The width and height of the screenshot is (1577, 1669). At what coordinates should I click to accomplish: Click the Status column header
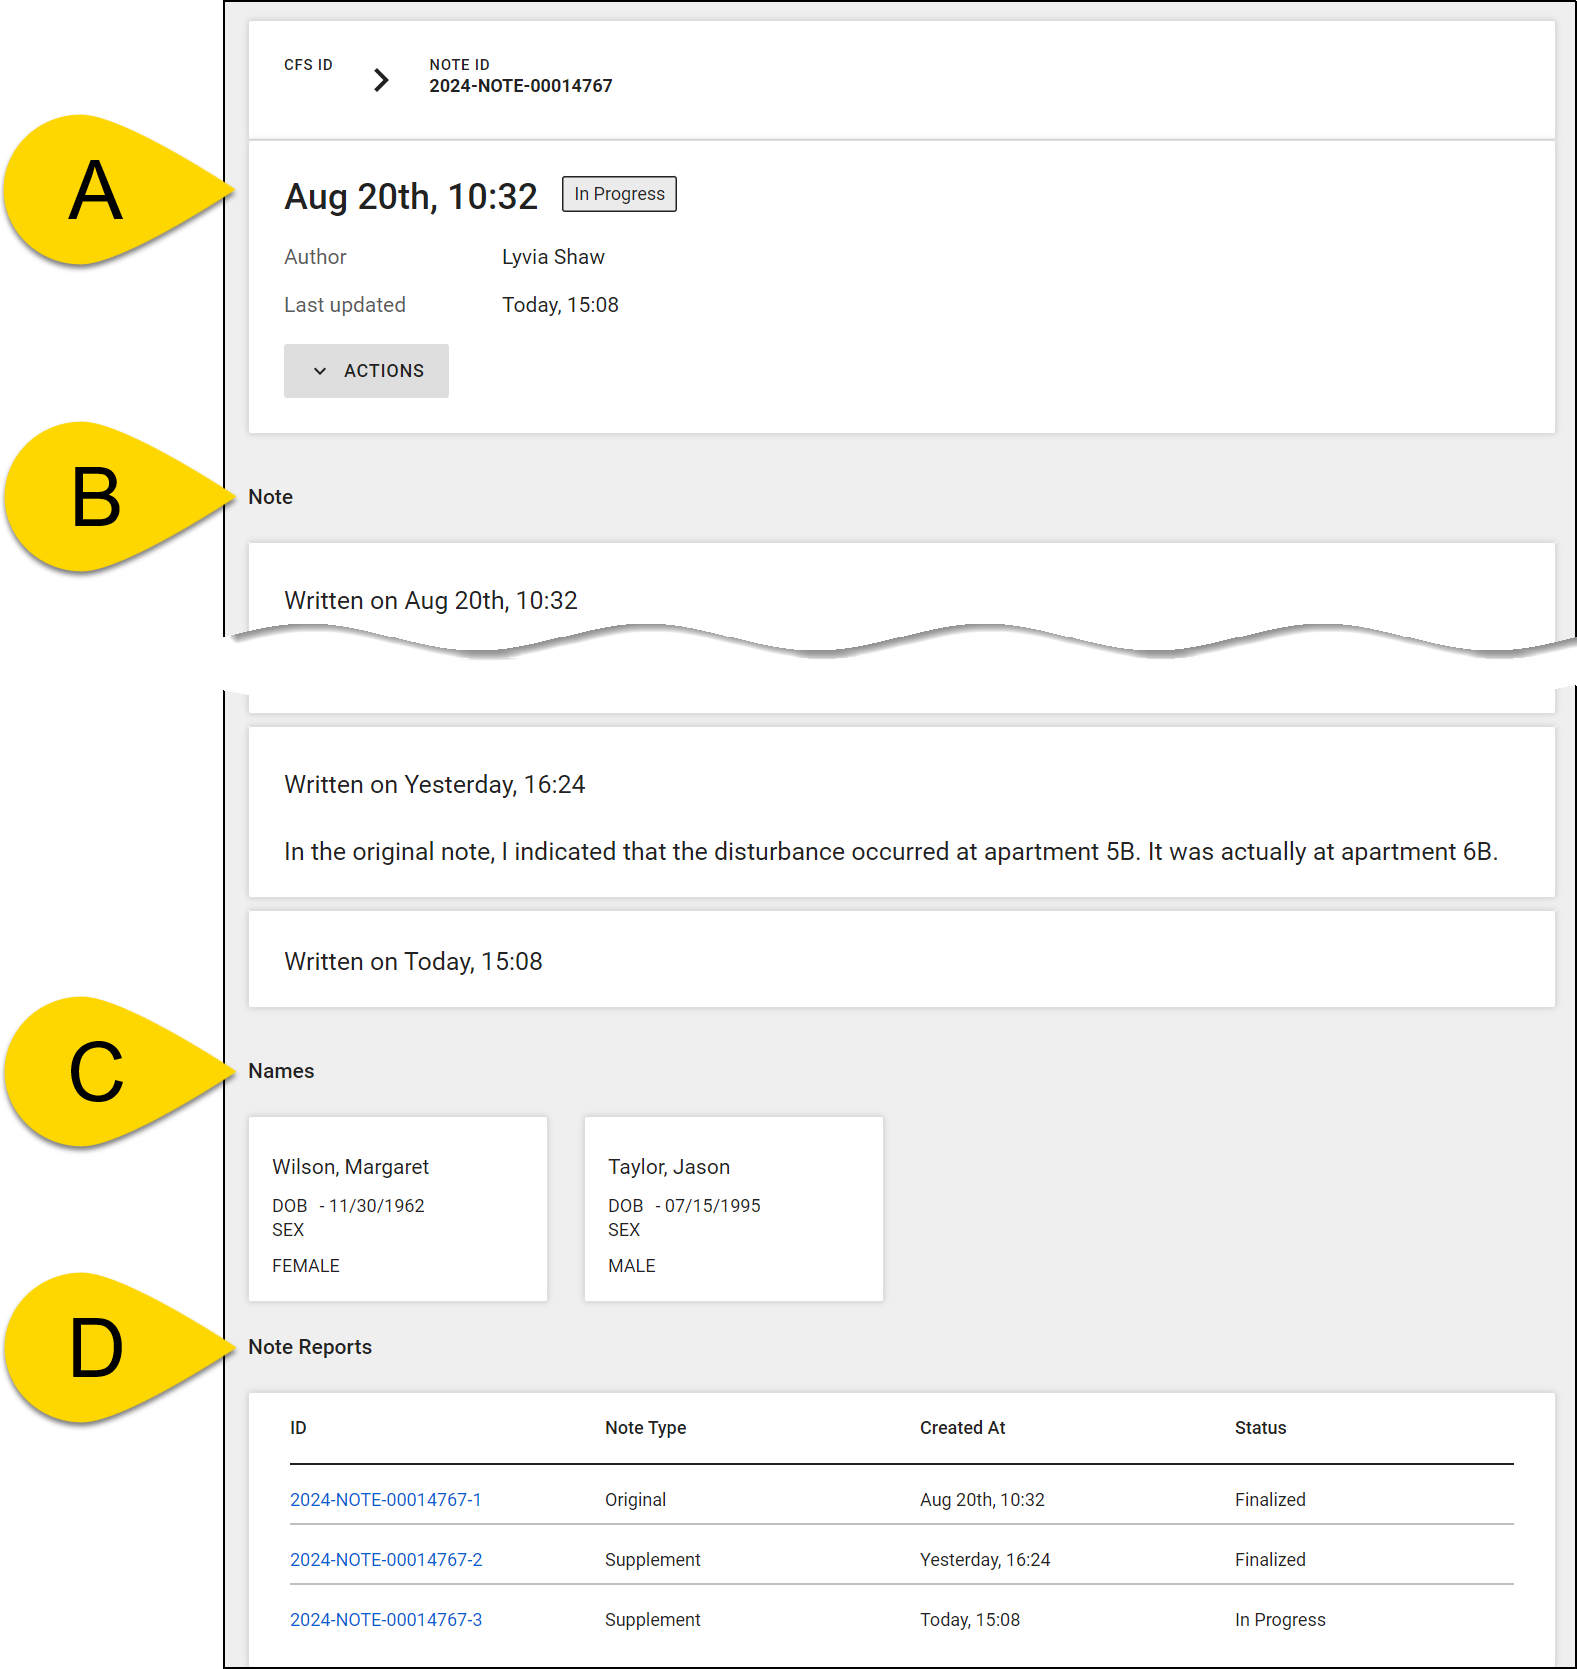tap(1260, 1428)
